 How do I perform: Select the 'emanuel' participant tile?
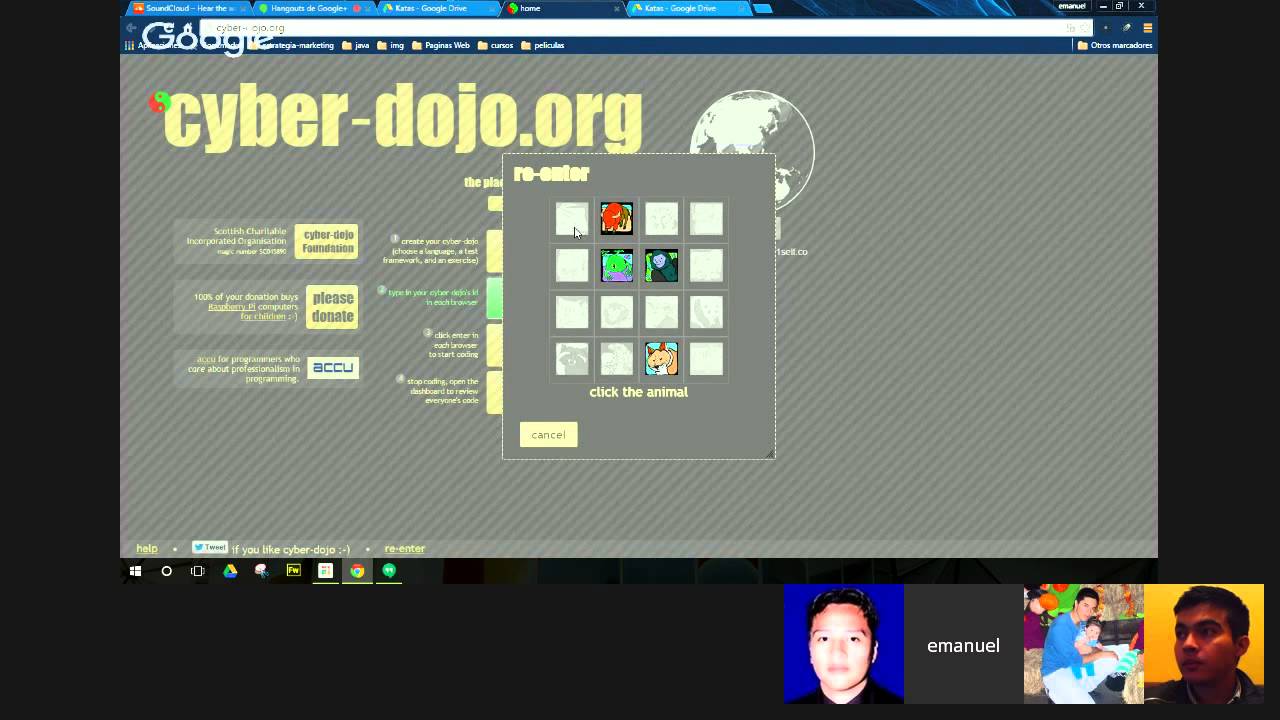(963, 644)
